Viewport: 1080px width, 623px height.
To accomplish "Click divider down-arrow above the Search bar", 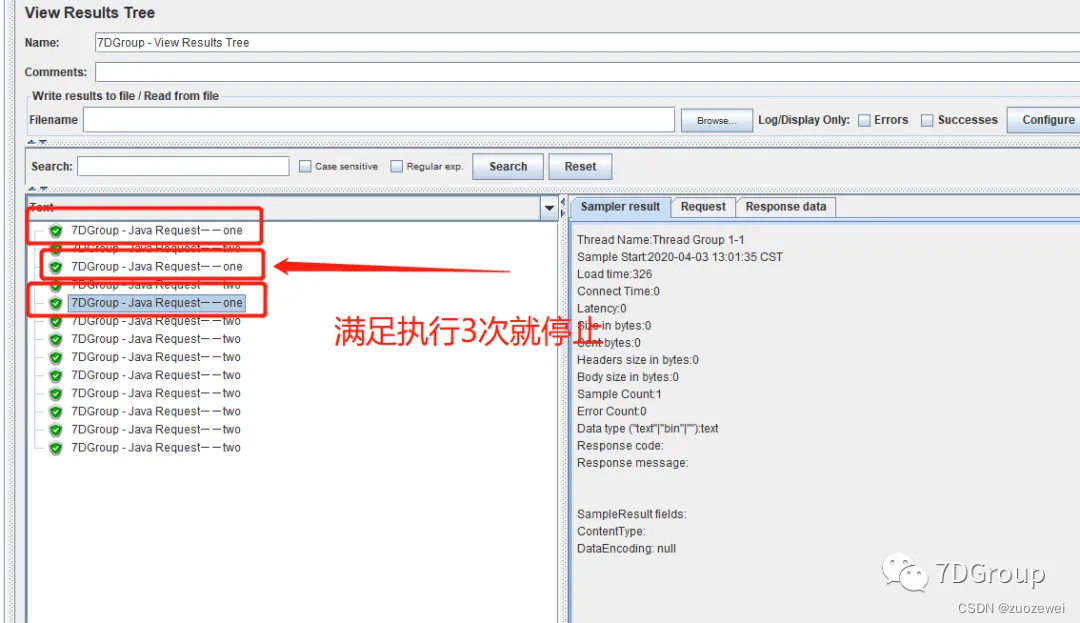I will pos(43,142).
